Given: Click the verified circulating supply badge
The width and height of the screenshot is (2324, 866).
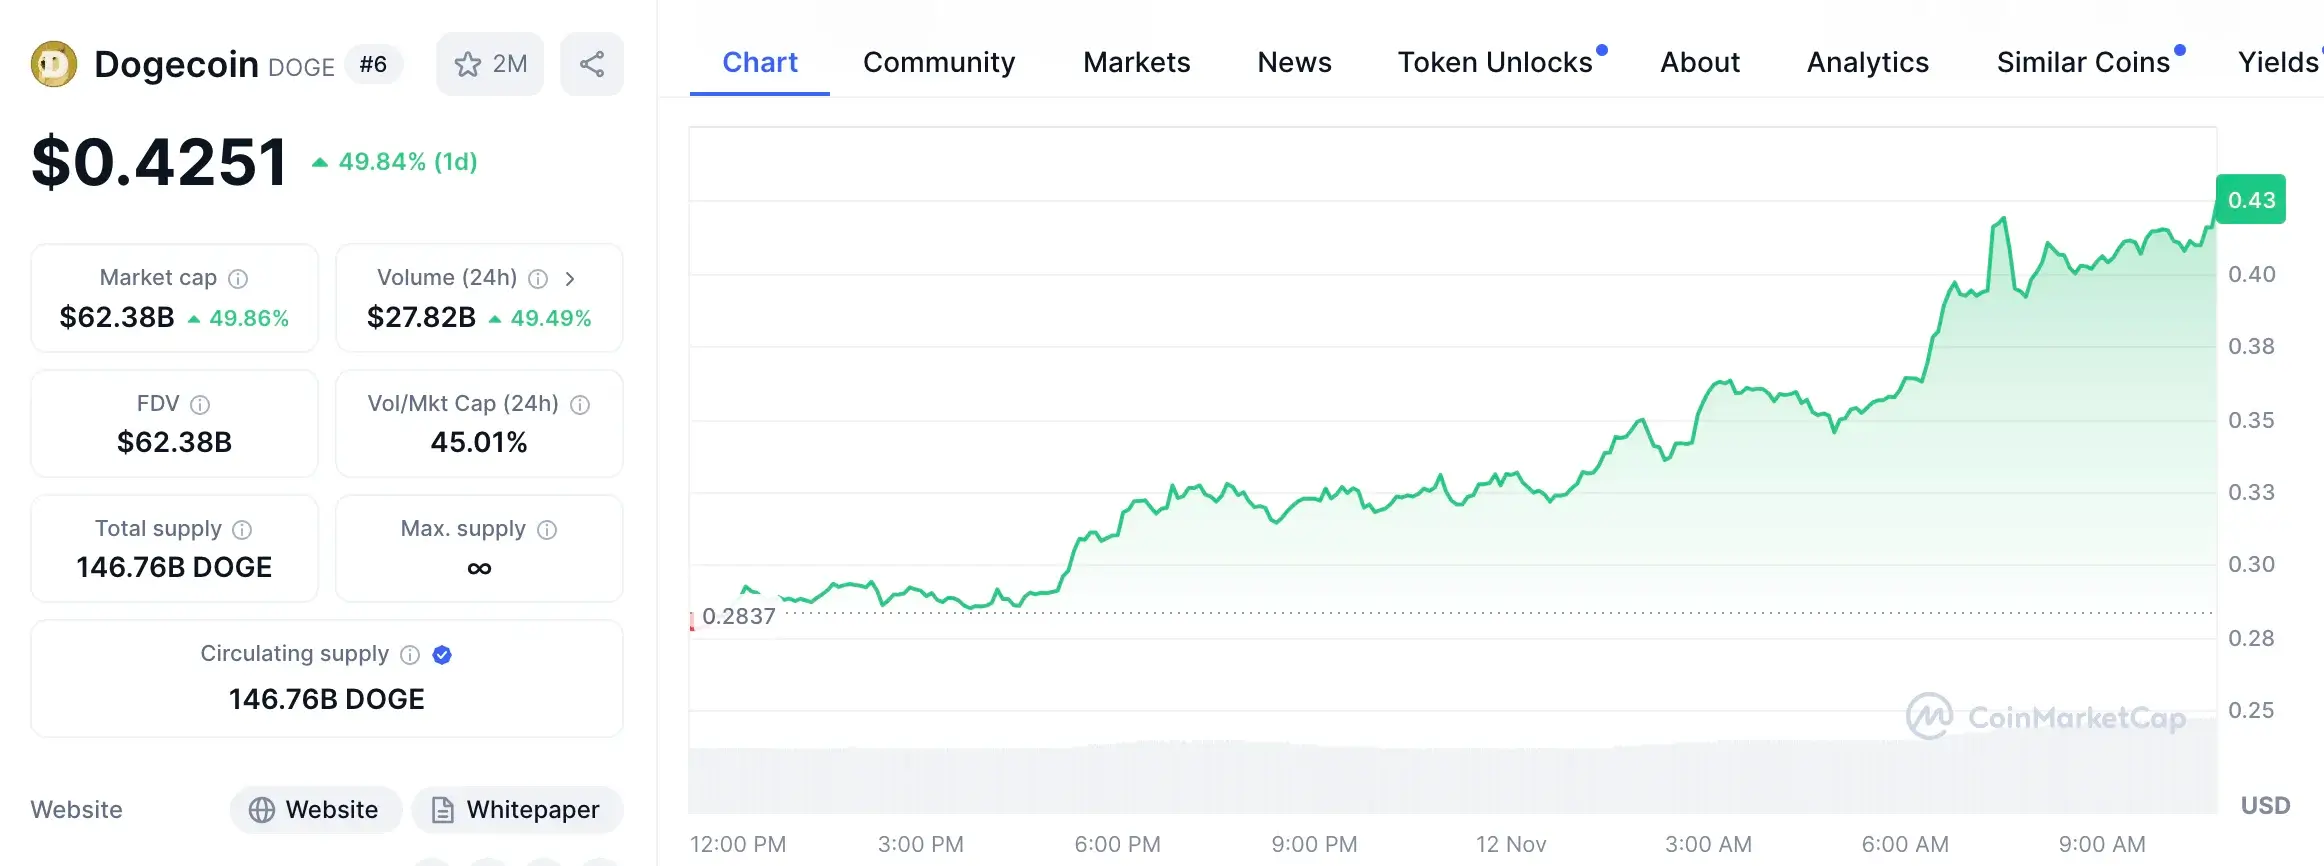Looking at the screenshot, I should [x=442, y=655].
